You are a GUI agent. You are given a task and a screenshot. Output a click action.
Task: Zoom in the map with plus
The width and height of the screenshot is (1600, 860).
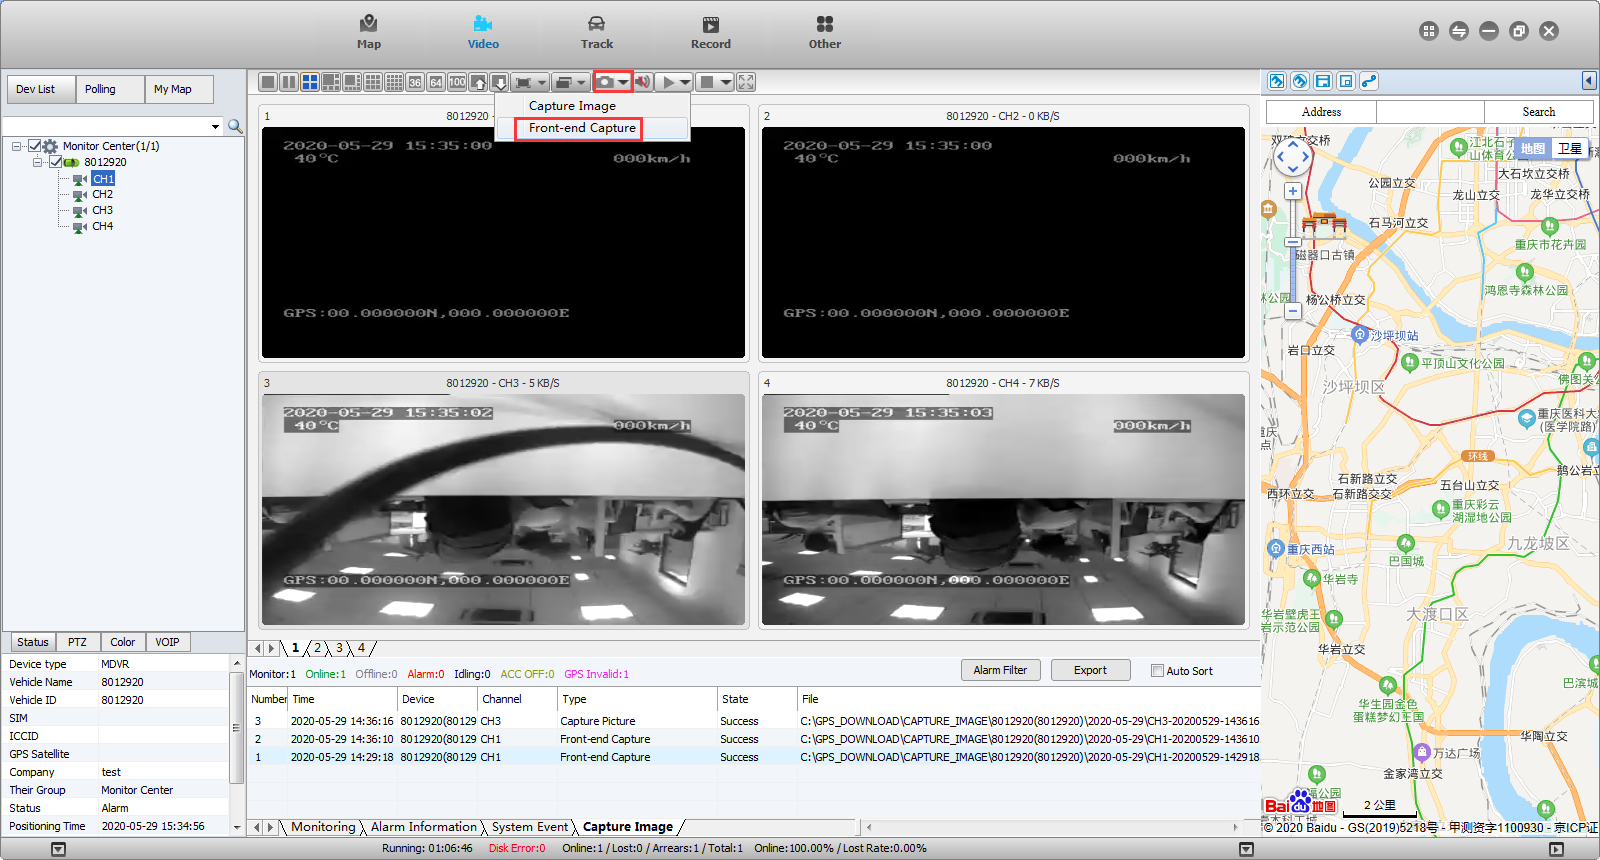[1293, 191]
